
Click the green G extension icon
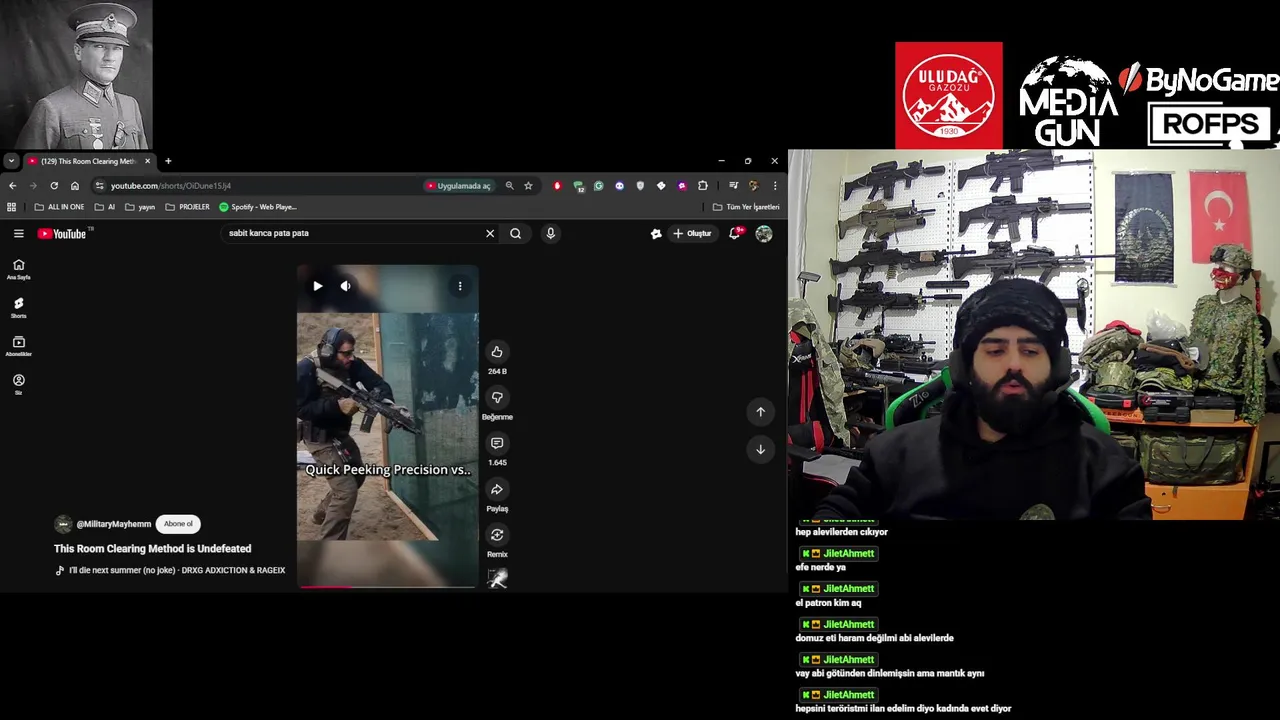pyautogui.click(x=598, y=186)
